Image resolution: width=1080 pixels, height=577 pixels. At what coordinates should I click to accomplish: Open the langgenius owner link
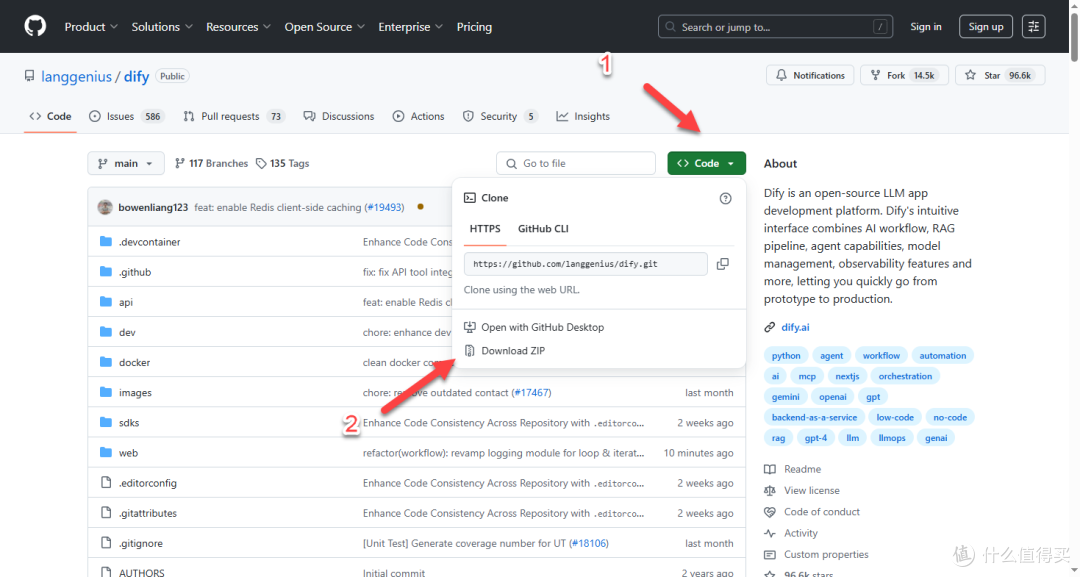coord(76,76)
